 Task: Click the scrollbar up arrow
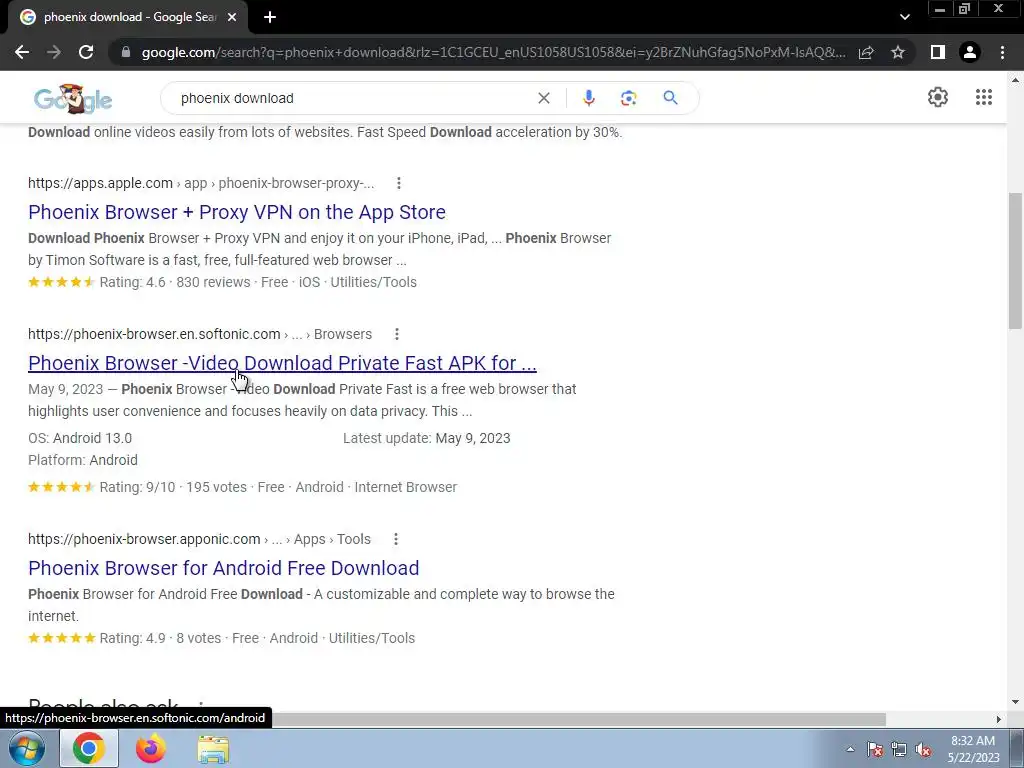[1016, 80]
